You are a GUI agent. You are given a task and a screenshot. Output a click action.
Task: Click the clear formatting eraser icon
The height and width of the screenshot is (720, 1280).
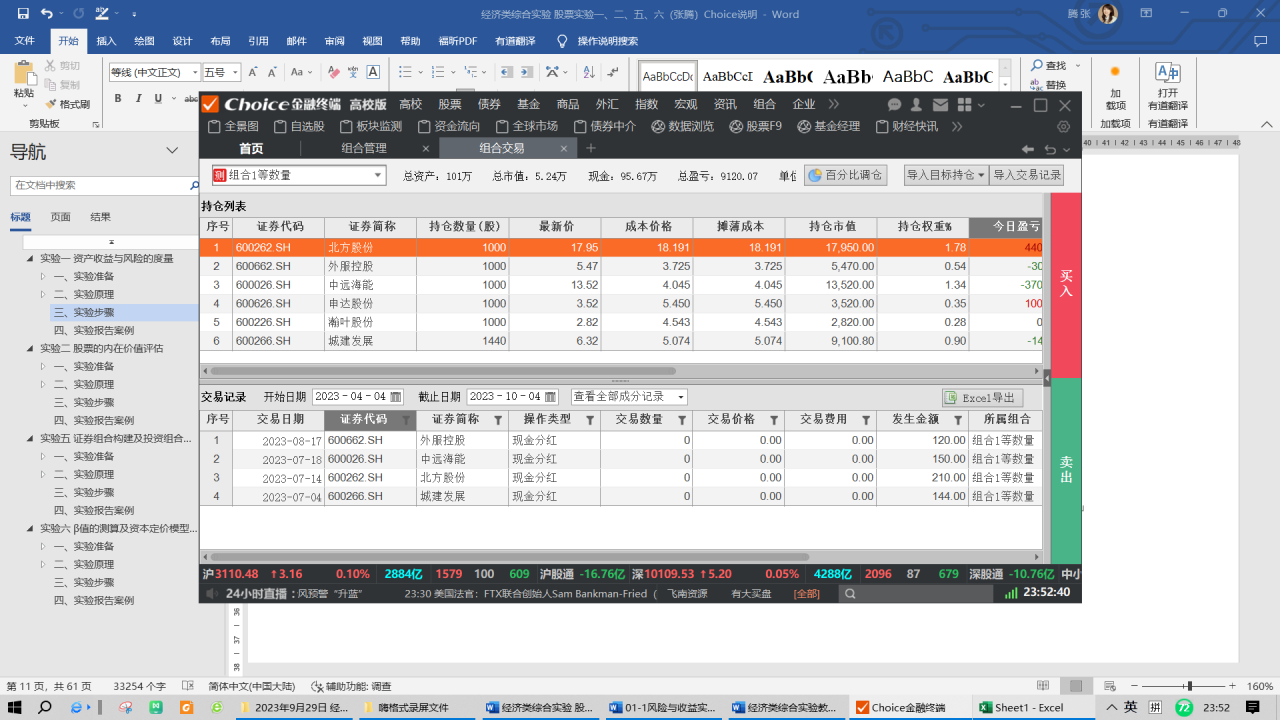coord(333,72)
